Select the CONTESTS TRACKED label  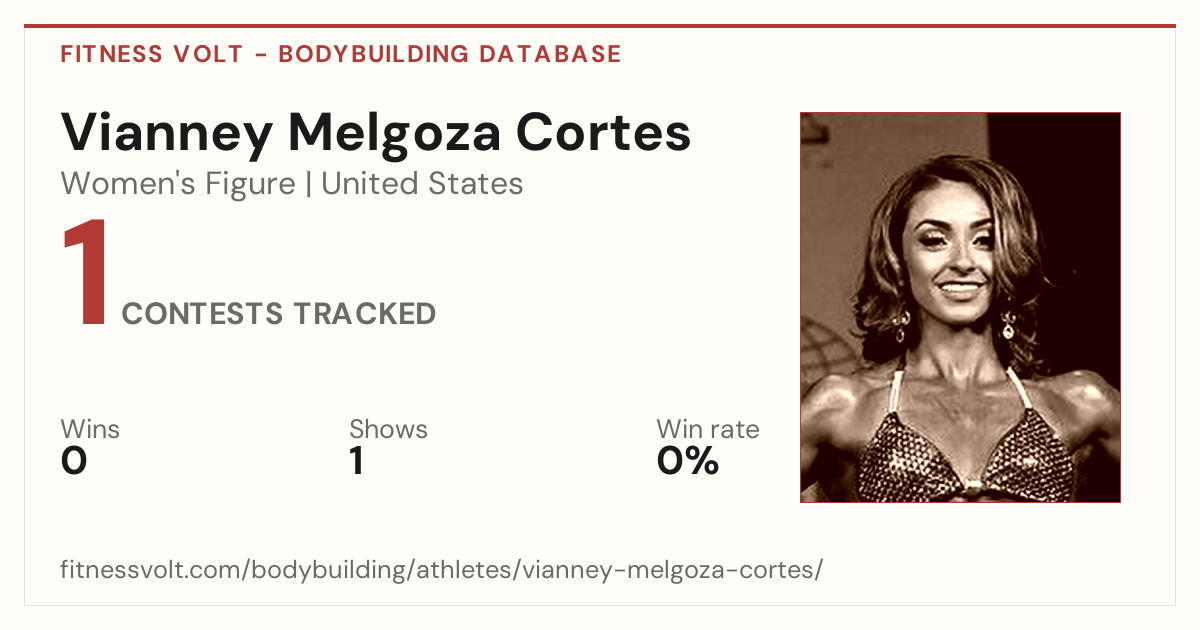click(x=279, y=314)
